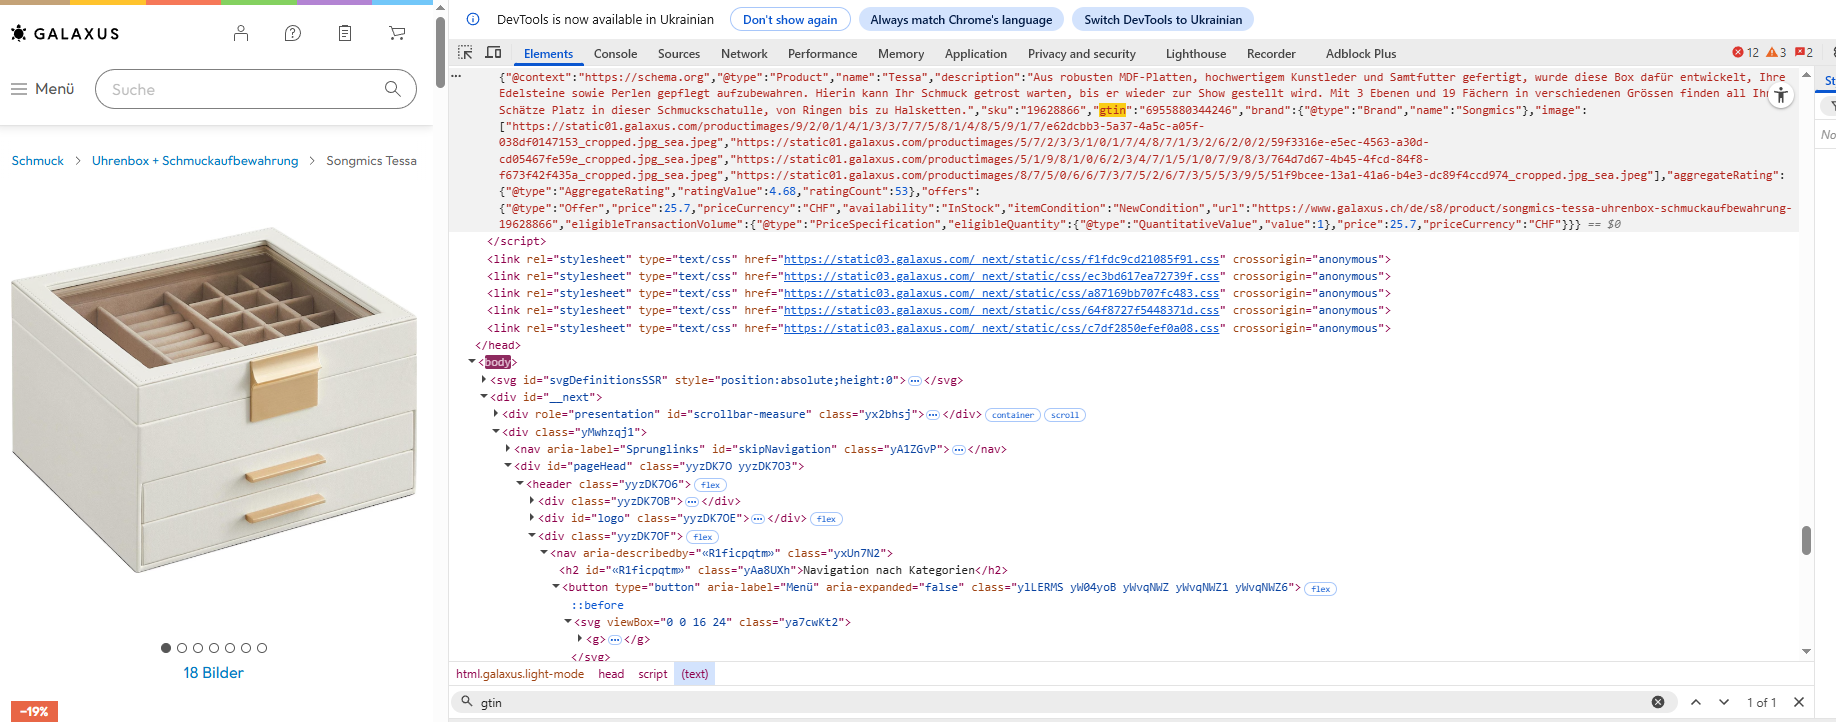The image size is (1836, 722).
Task: Expand the div id logo node
Action: click(x=532, y=518)
